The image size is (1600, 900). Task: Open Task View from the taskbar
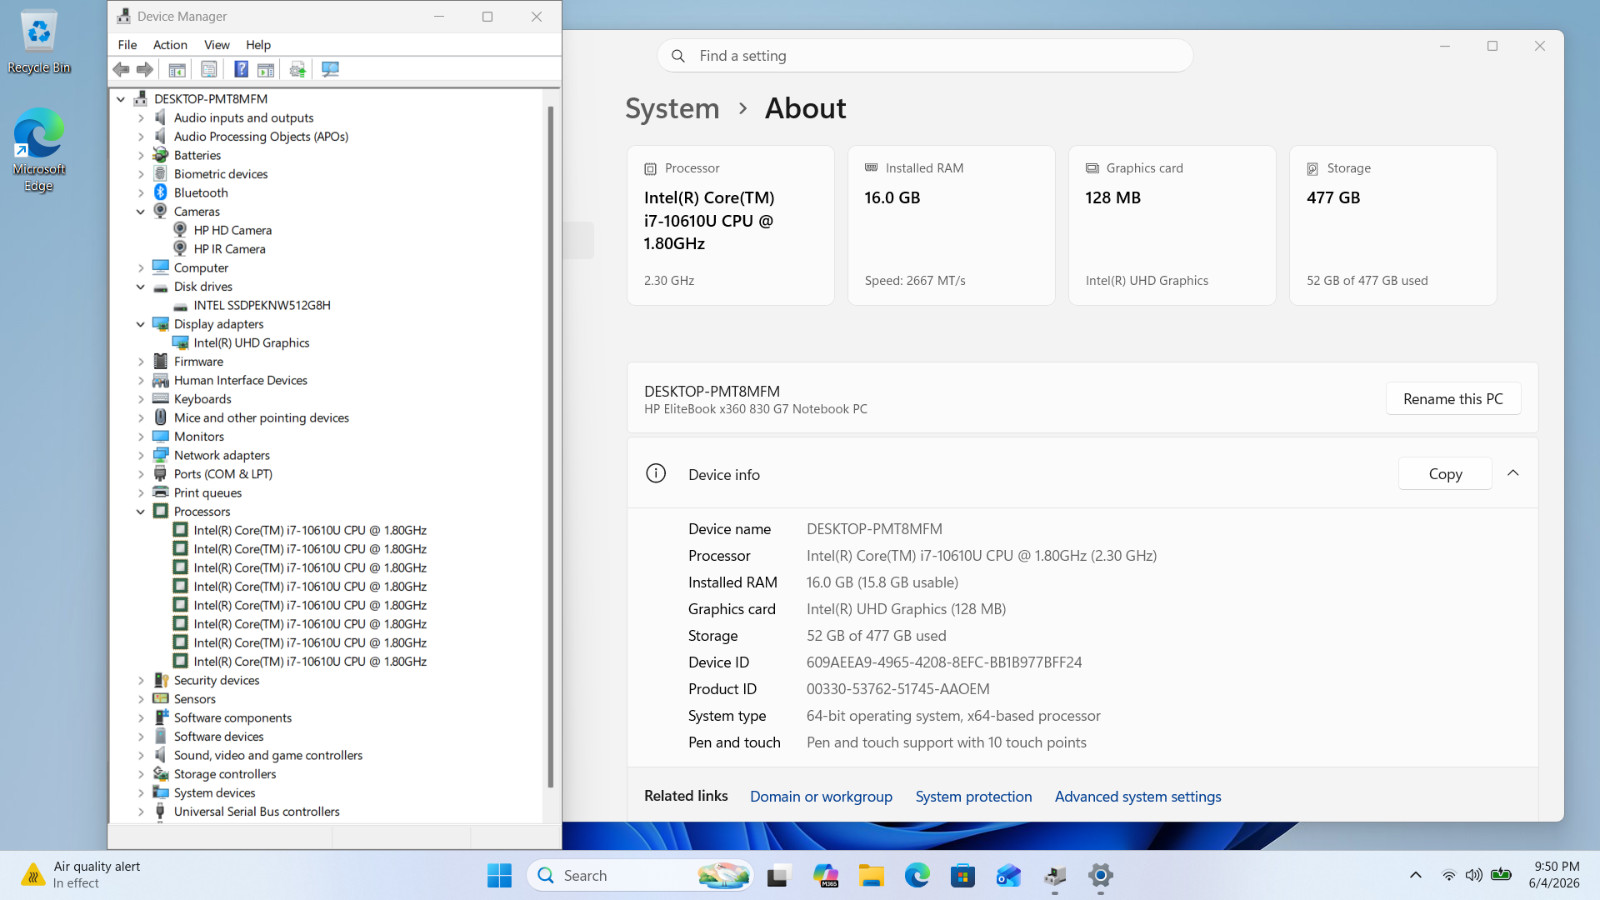(x=778, y=876)
